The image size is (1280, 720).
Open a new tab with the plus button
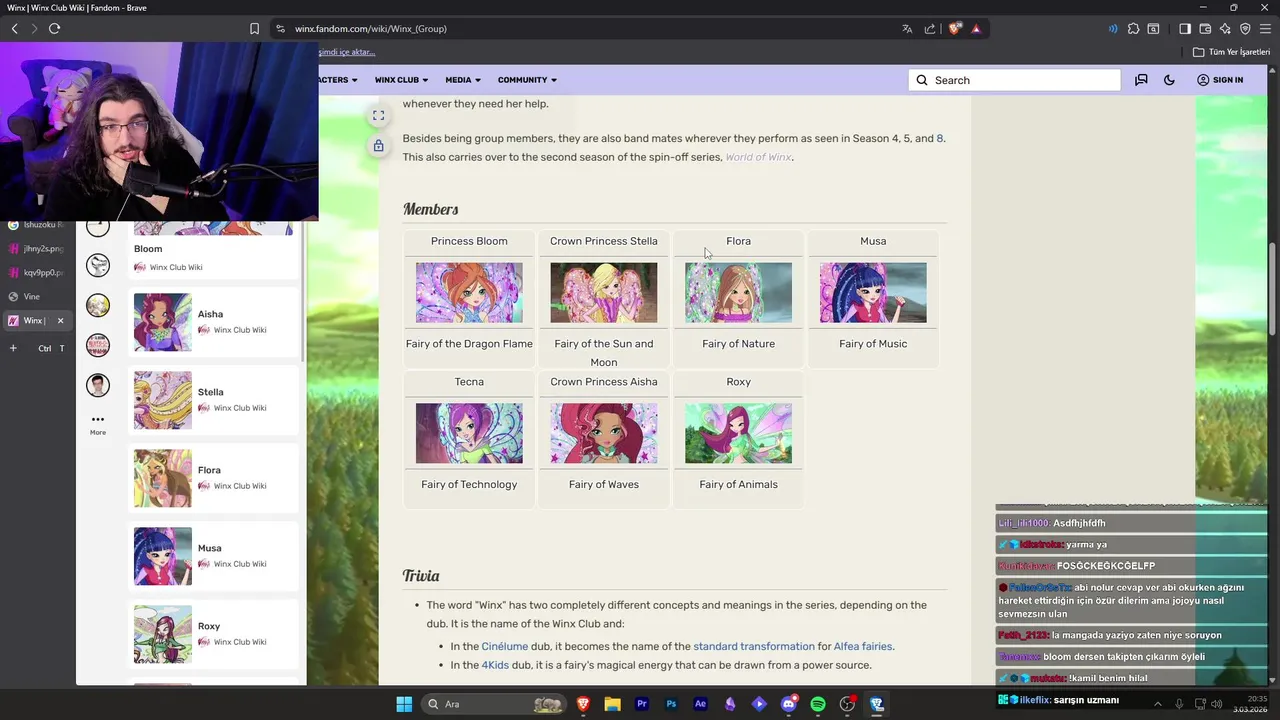13,348
